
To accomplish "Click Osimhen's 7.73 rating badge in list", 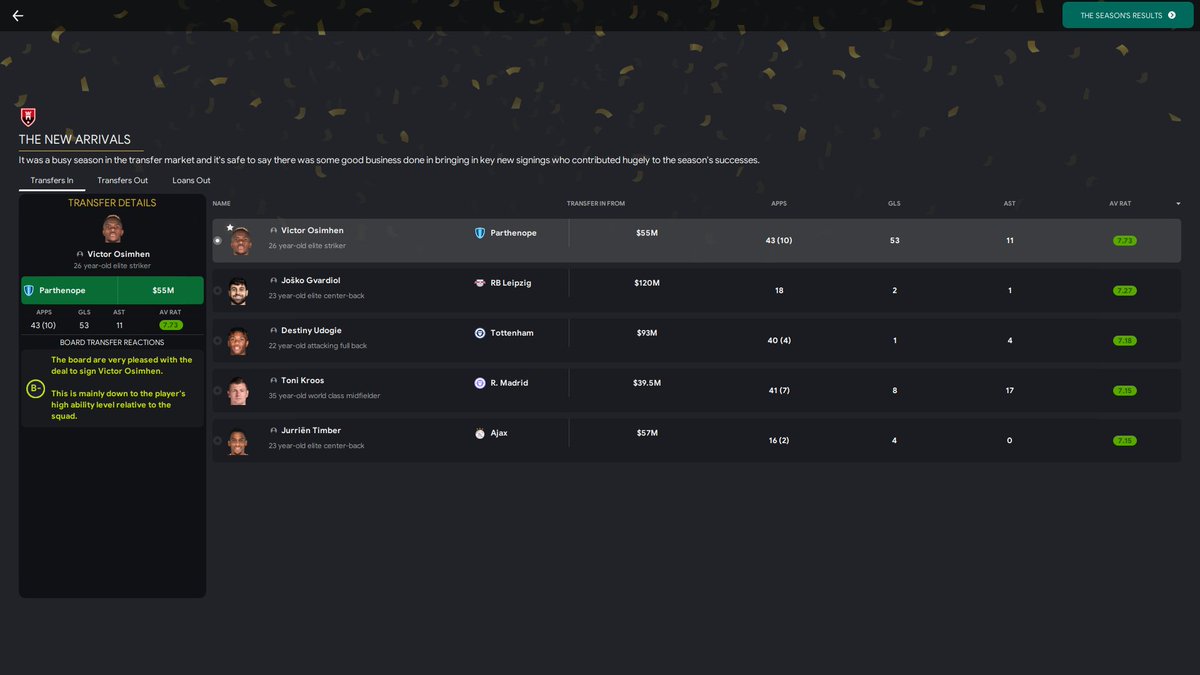I will (1125, 241).
